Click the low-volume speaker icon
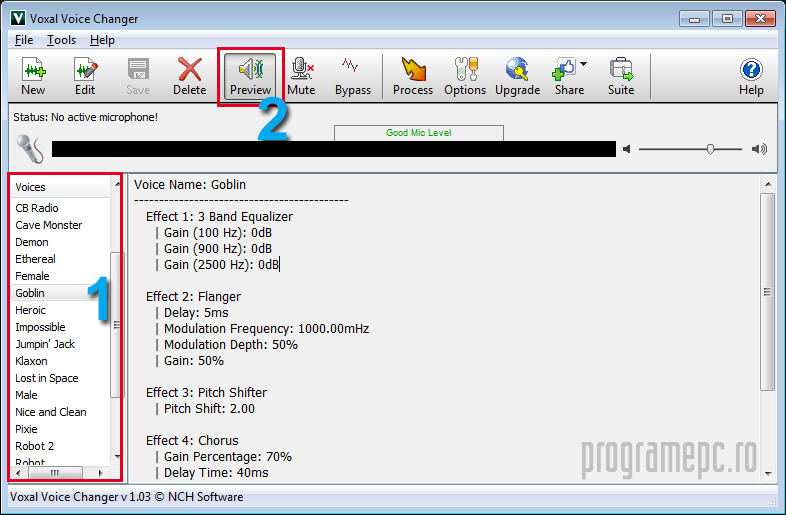The image size is (786, 515). [x=627, y=149]
